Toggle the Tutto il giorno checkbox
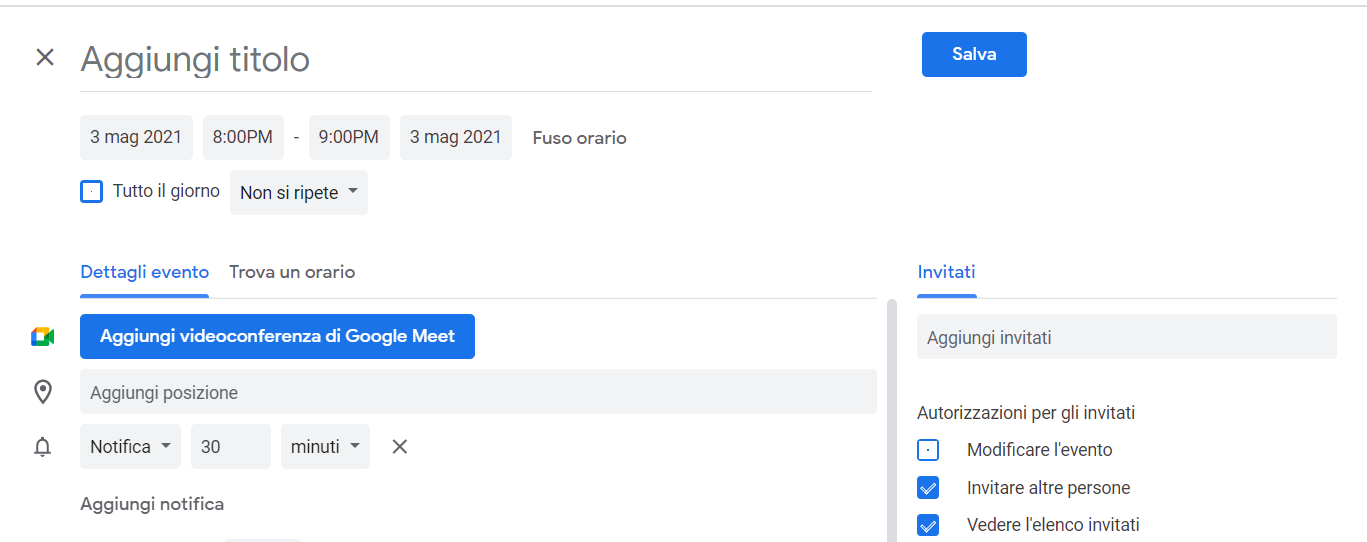 click(x=91, y=191)
